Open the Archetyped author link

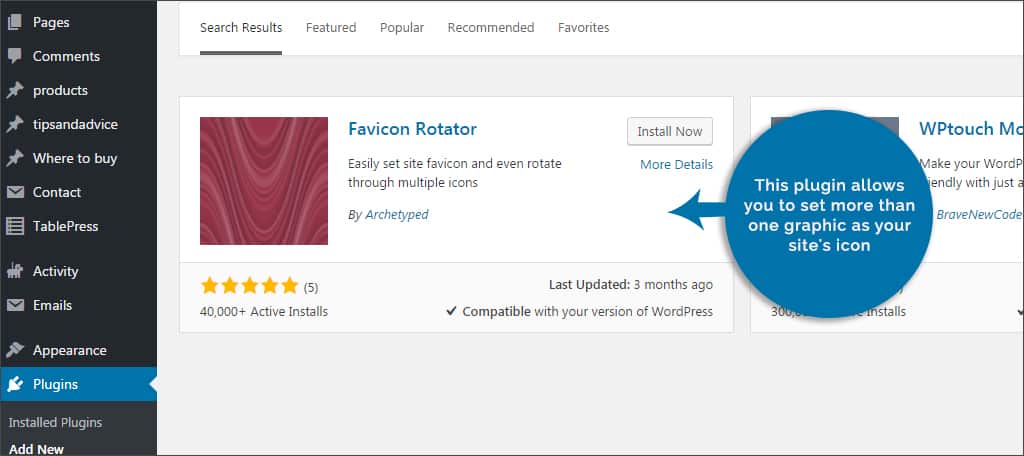pyautogui.click(x=397, y=214)
